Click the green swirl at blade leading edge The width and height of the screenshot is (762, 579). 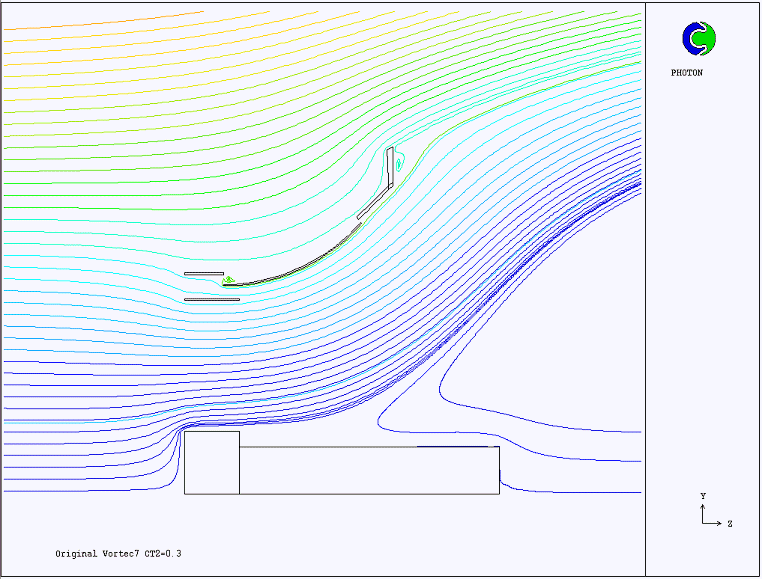(x=229, y=280)
